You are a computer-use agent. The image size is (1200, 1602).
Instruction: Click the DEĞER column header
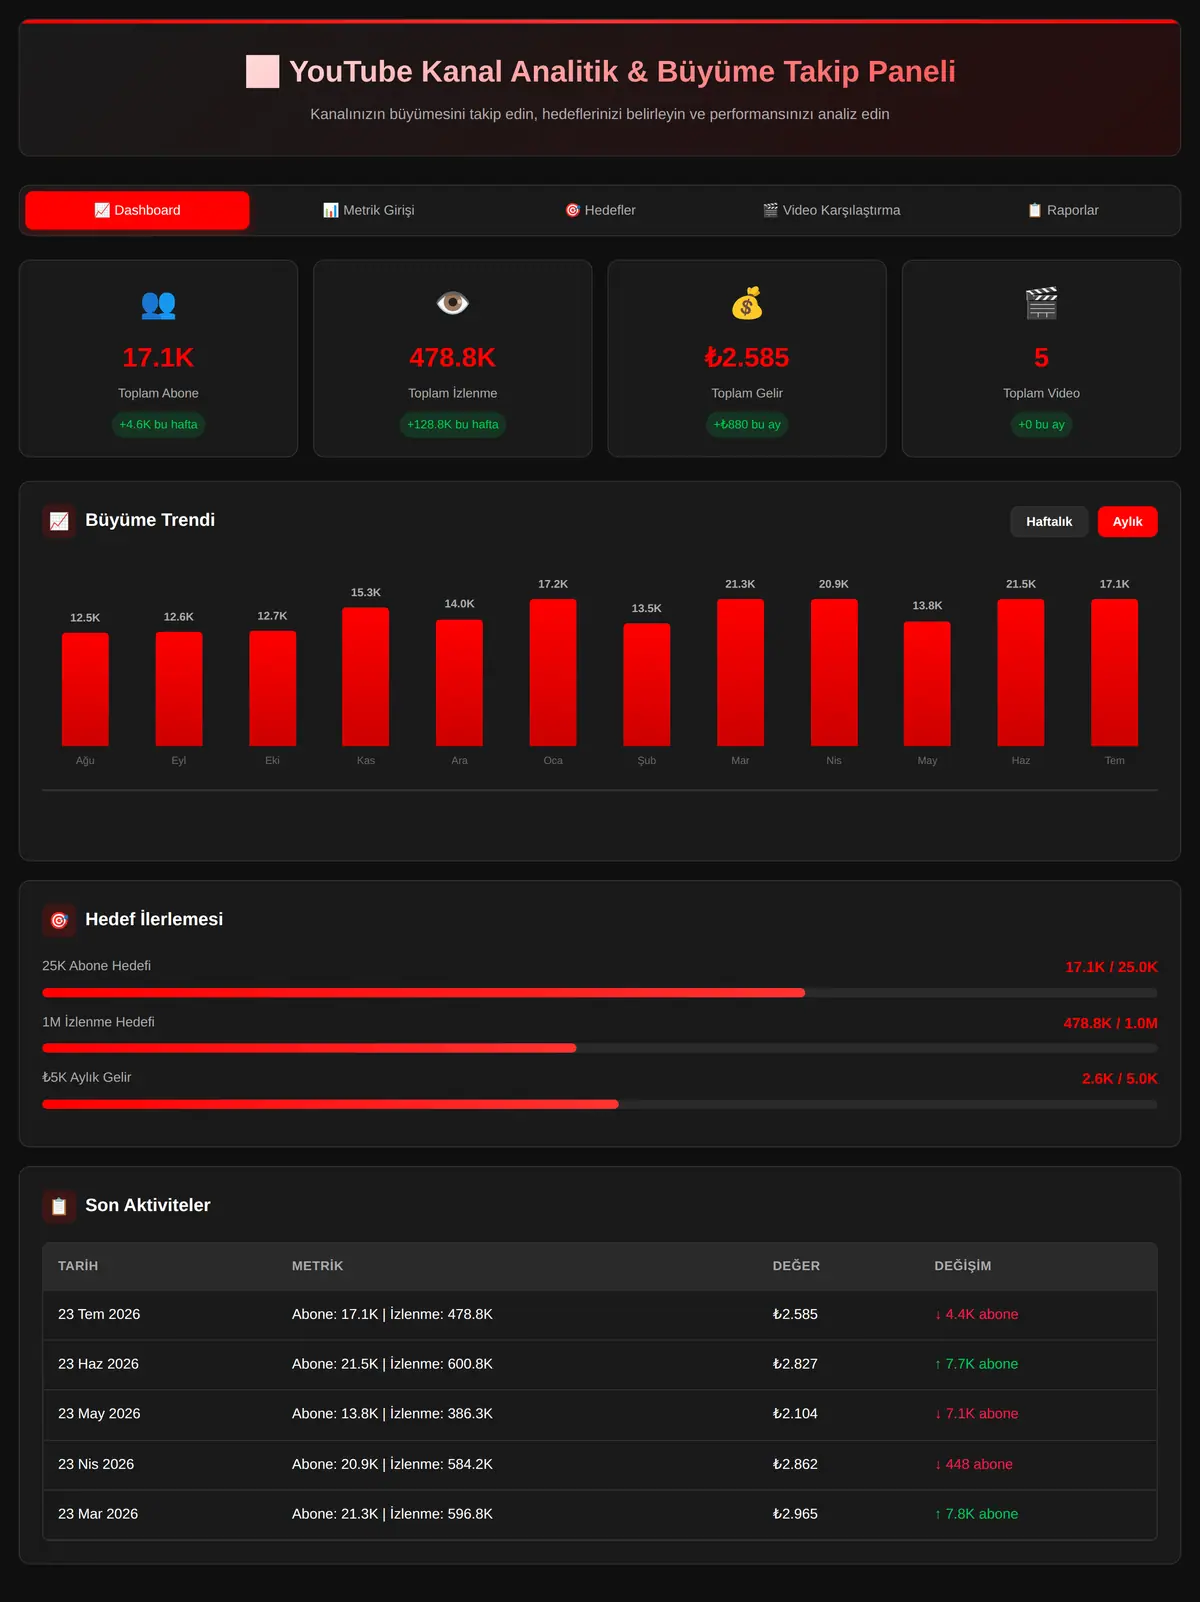pos(796,1266)
